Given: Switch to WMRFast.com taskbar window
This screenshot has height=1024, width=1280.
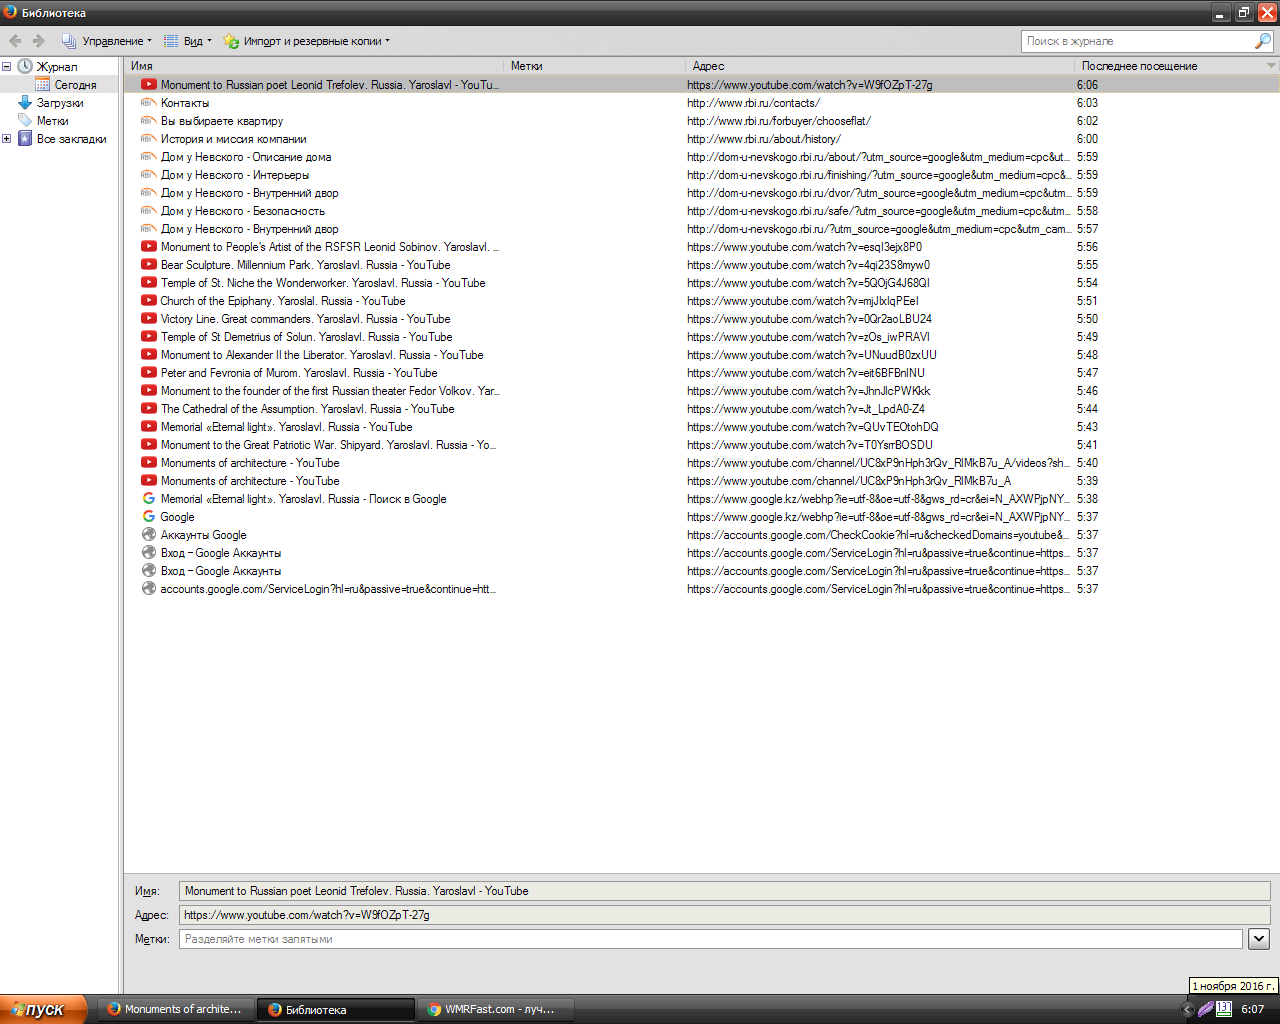Looking at the screenshot, I should pyautogui.click(x=496, y=1009).
